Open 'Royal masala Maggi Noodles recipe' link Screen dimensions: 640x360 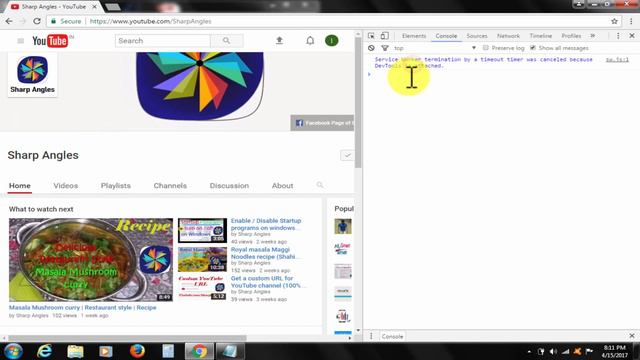[x=266, y=253]
